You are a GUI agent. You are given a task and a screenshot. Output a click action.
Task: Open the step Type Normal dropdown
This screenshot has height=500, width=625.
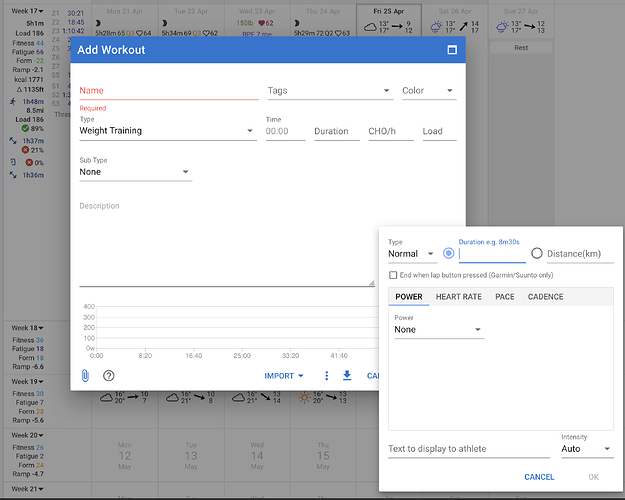tap(412, 254)
